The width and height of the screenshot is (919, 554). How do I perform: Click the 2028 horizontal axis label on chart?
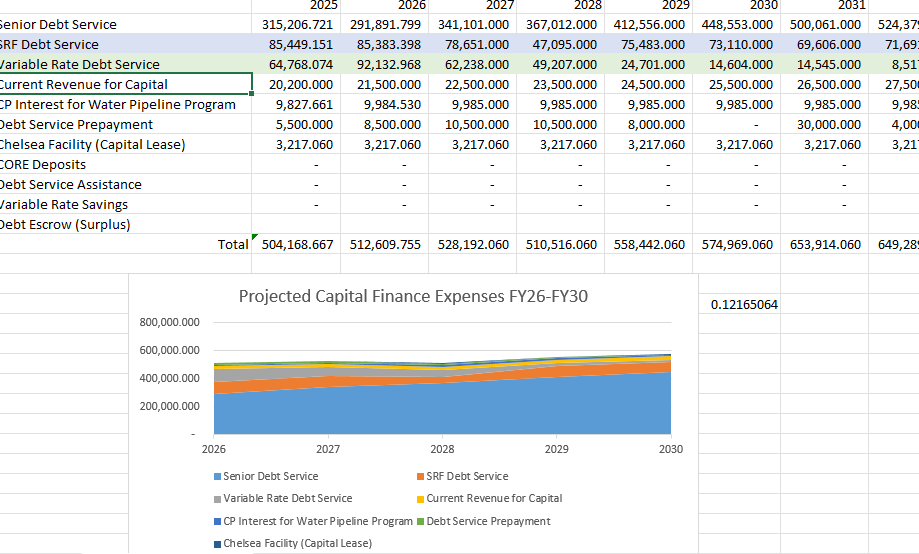[442, 449]
